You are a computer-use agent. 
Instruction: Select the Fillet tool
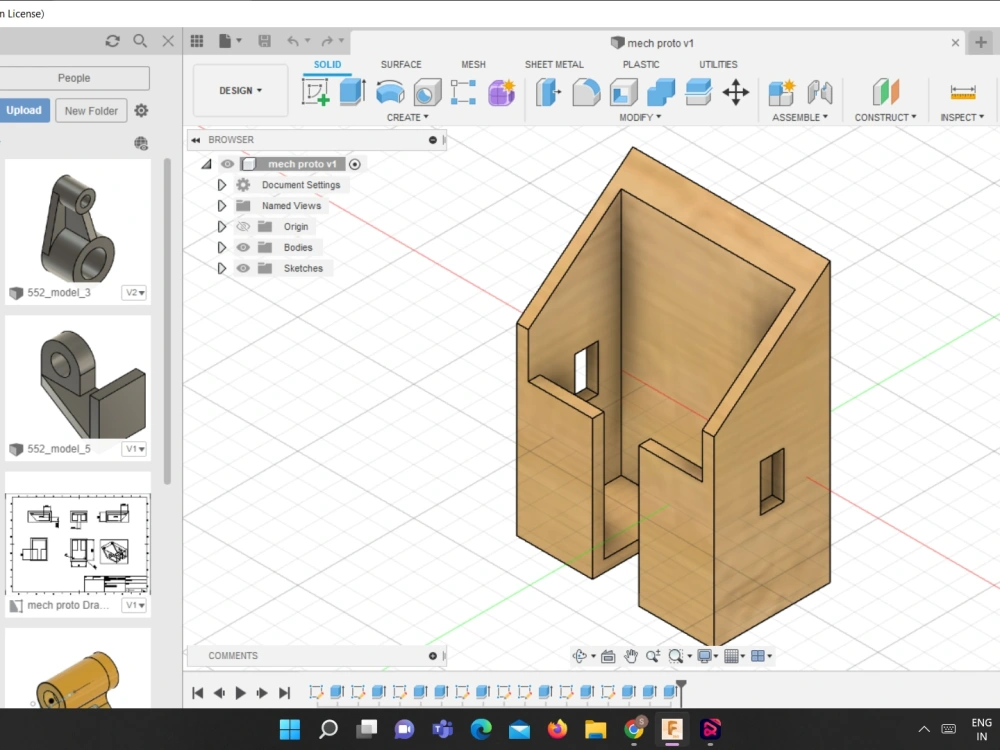[586, 92]
